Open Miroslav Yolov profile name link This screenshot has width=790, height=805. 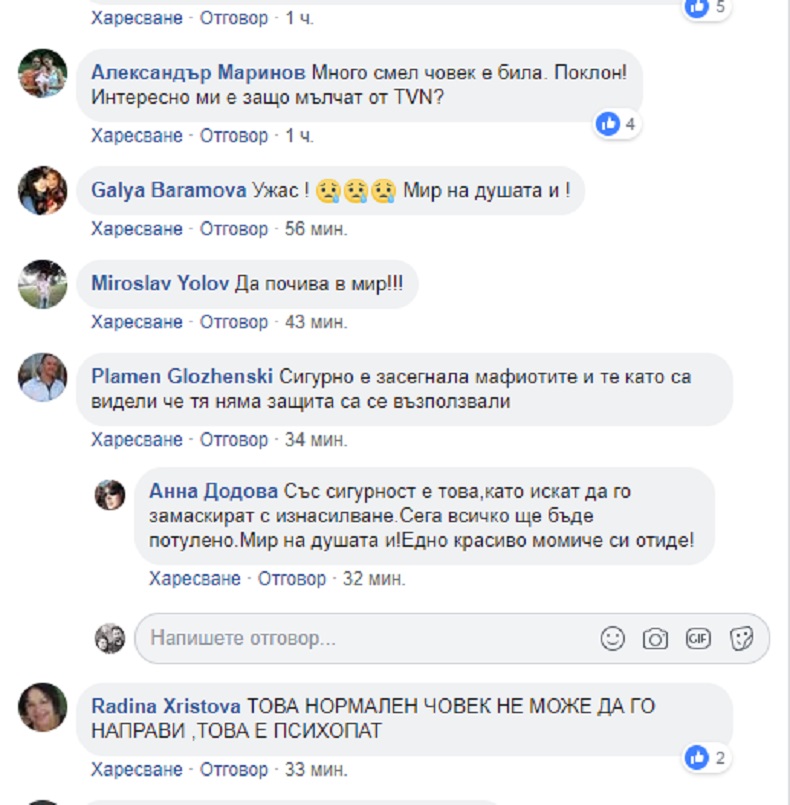pos(160,283)
